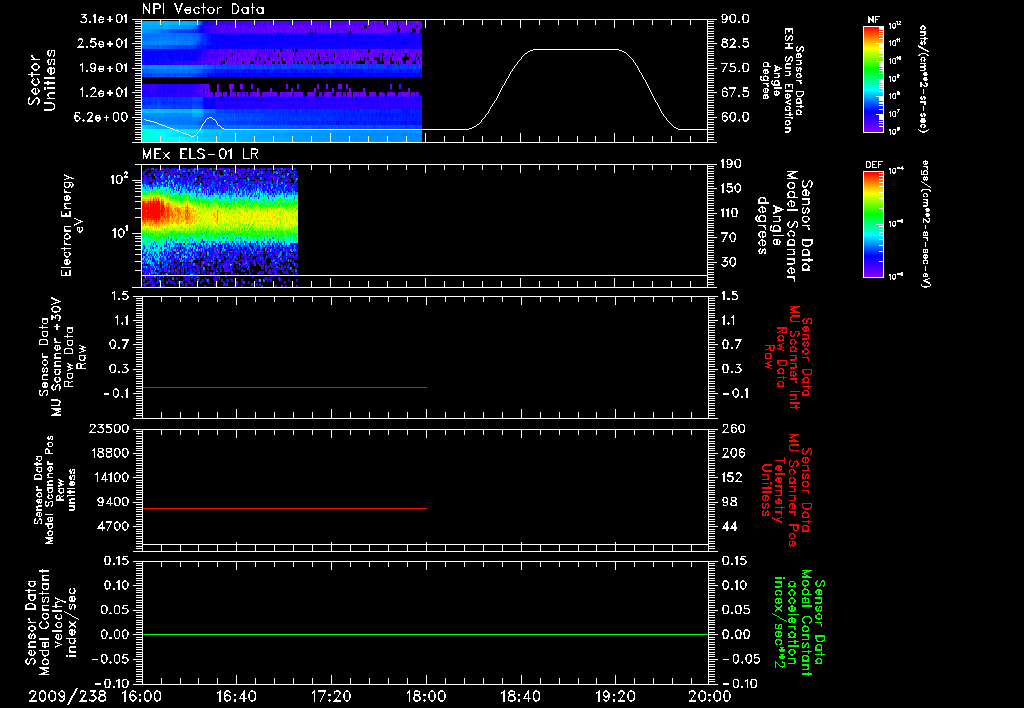Screen dimensions: 1024x708
Task: Click the green zero line in velocity panel
Action: click(x=425, y=634)
